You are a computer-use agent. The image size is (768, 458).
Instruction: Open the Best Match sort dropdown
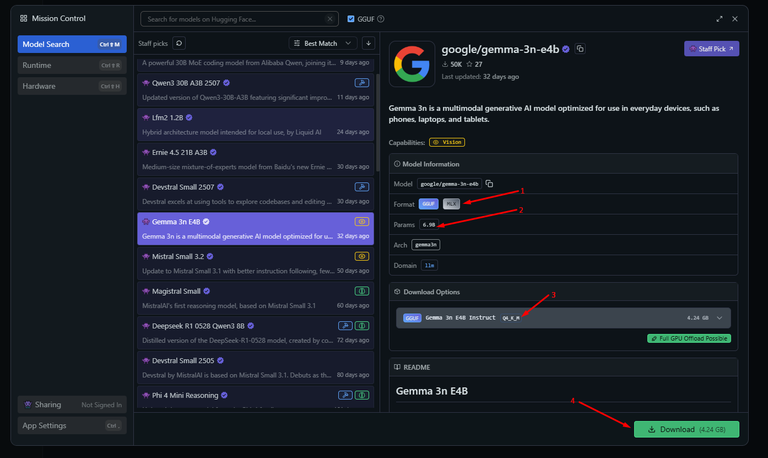click(322, 43)
